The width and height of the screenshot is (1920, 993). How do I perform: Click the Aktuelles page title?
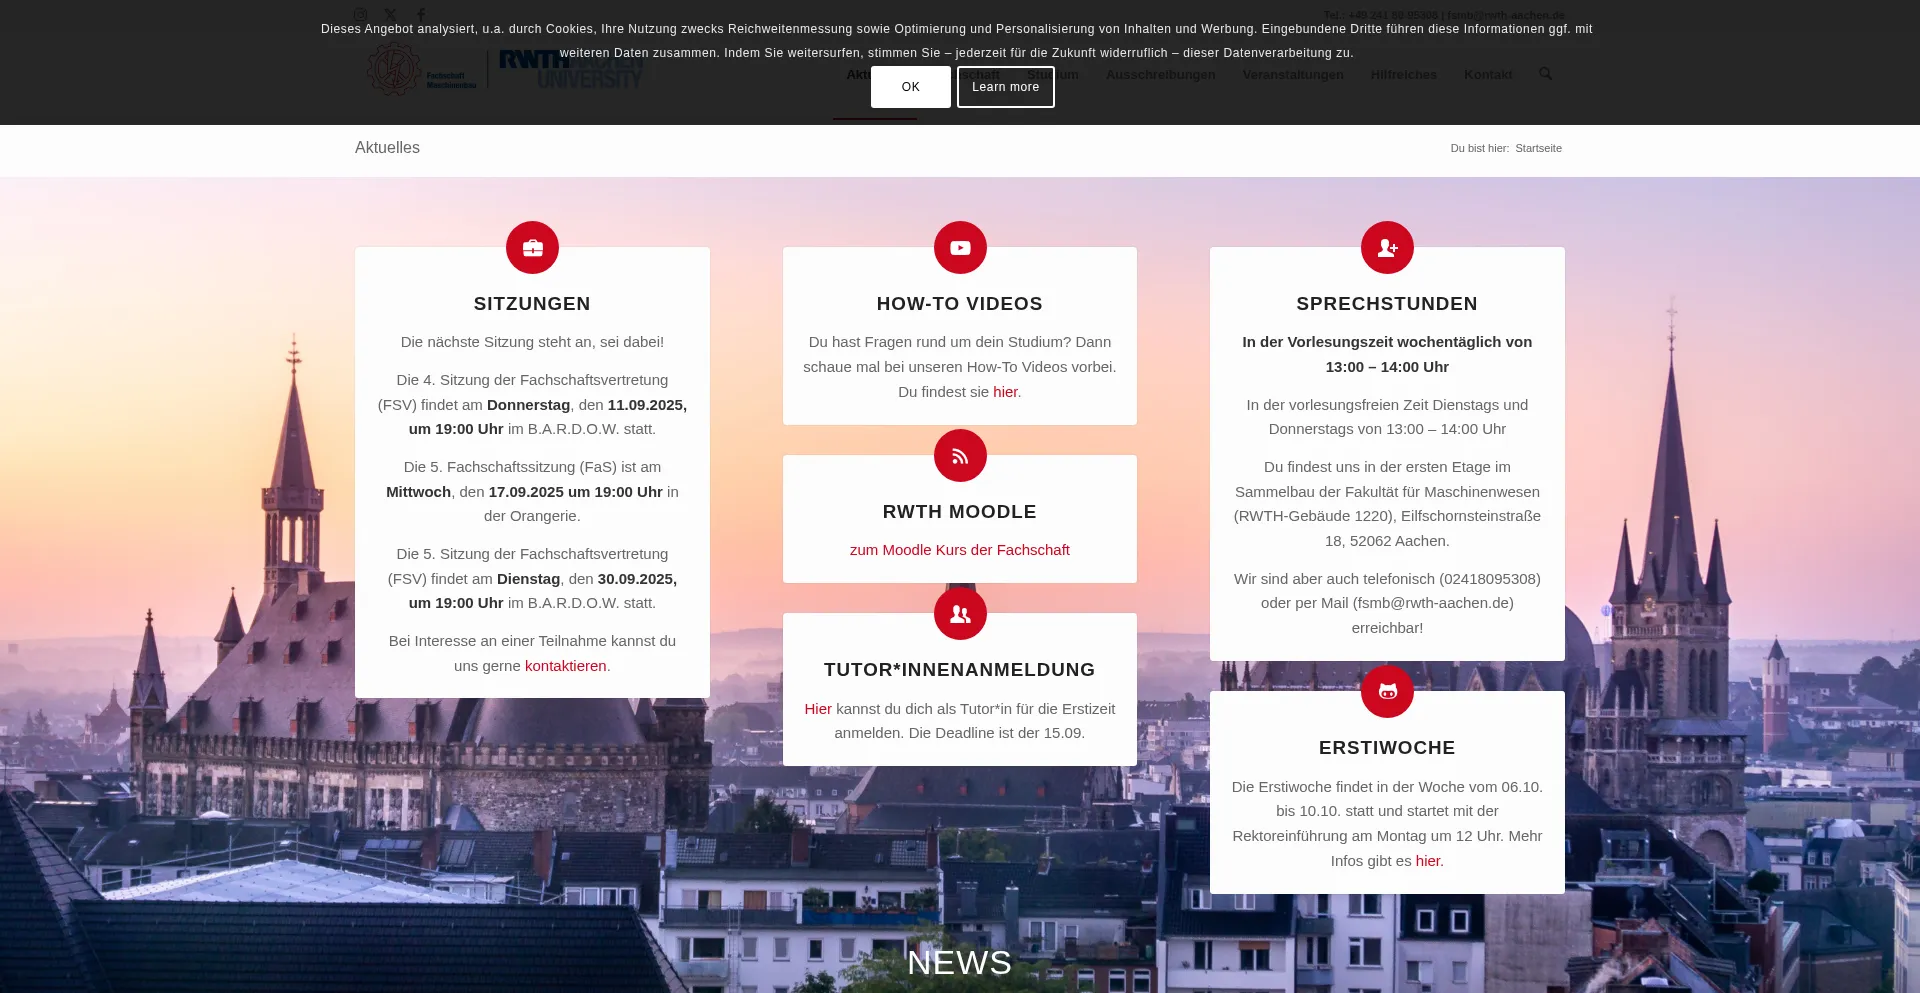[x=387, y=148]
